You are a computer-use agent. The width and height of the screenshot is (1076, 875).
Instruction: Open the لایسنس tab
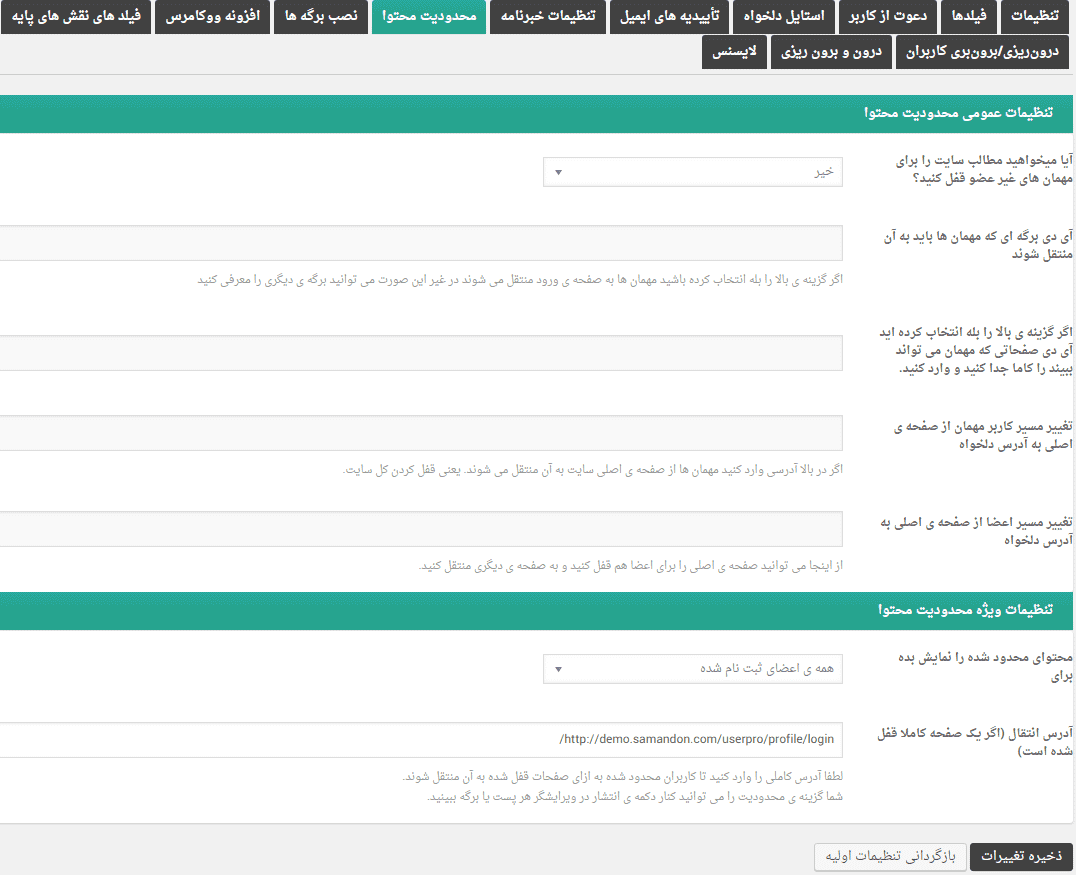coord(734,52)
